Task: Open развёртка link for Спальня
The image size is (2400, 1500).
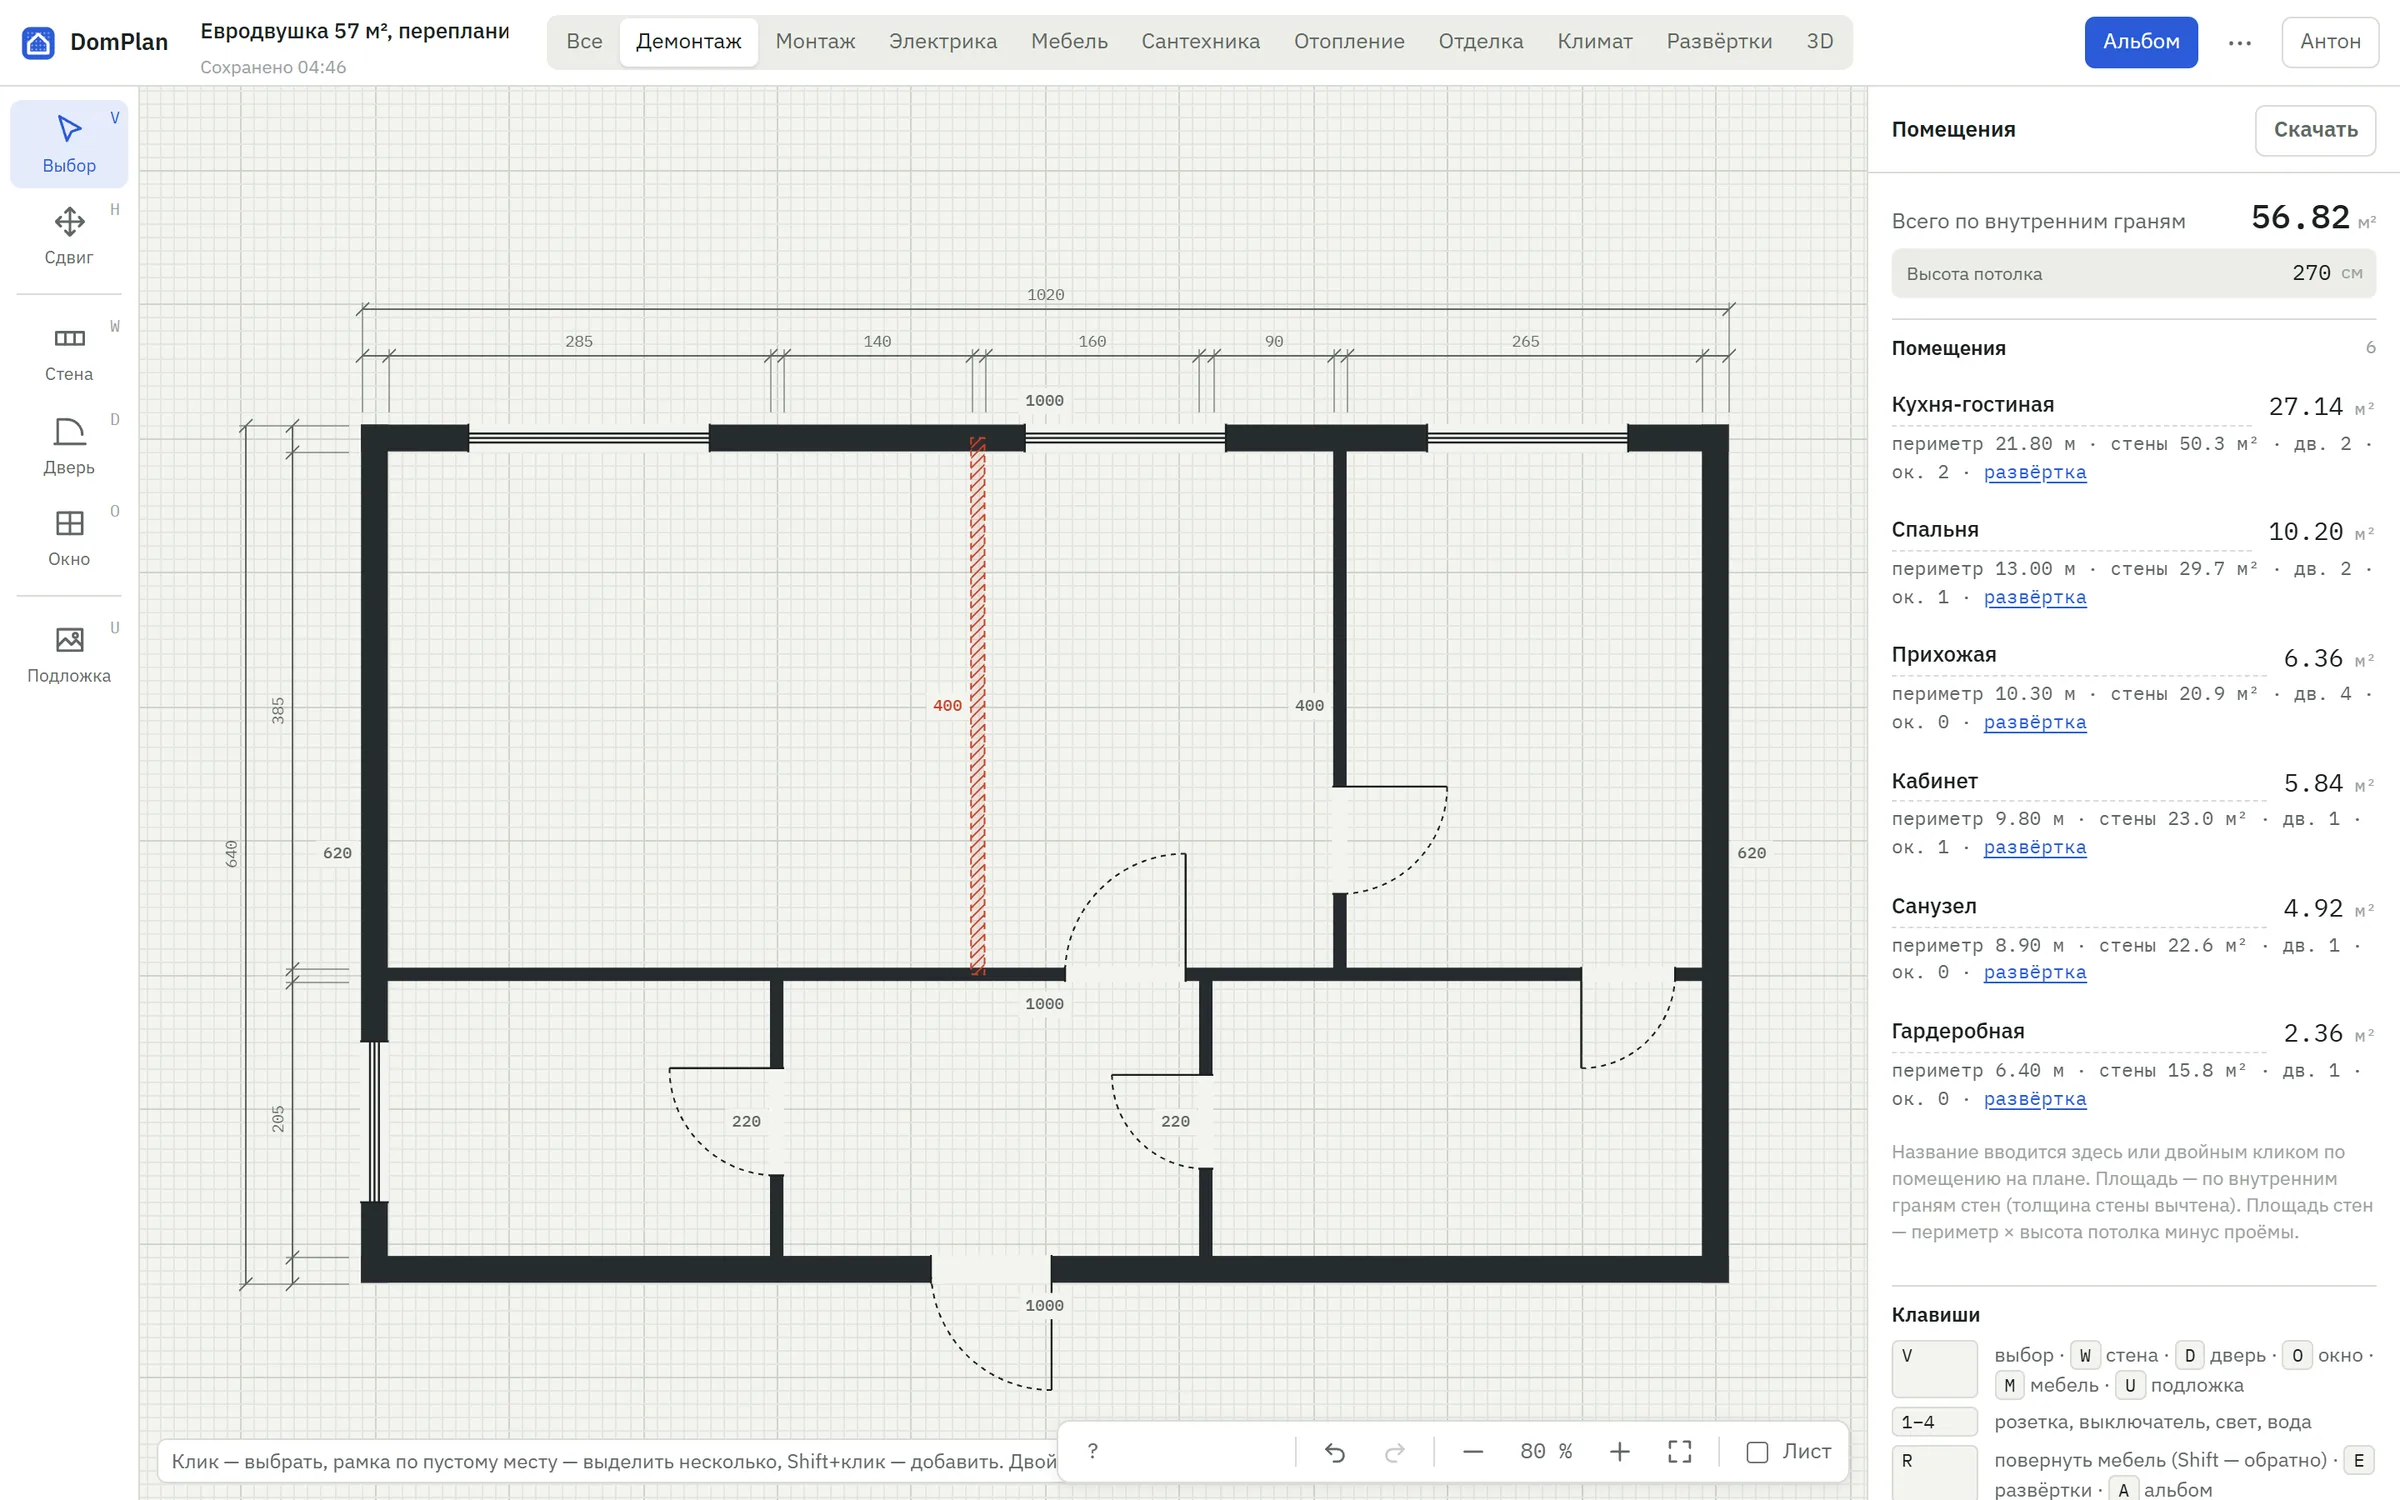Action: click(x=2035, y=597)
